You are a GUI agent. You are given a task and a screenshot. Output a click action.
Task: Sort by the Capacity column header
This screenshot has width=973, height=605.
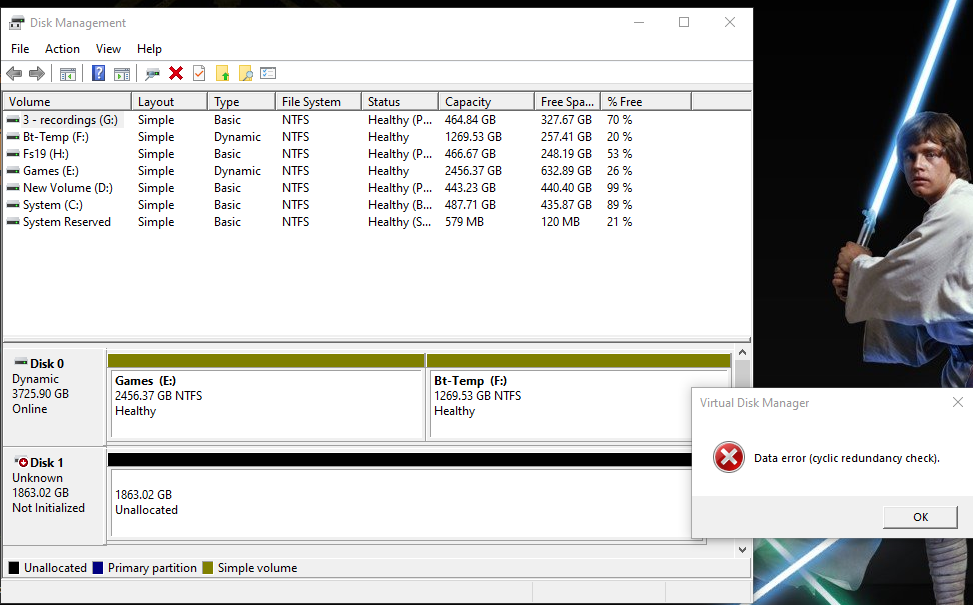click(486, 102)
